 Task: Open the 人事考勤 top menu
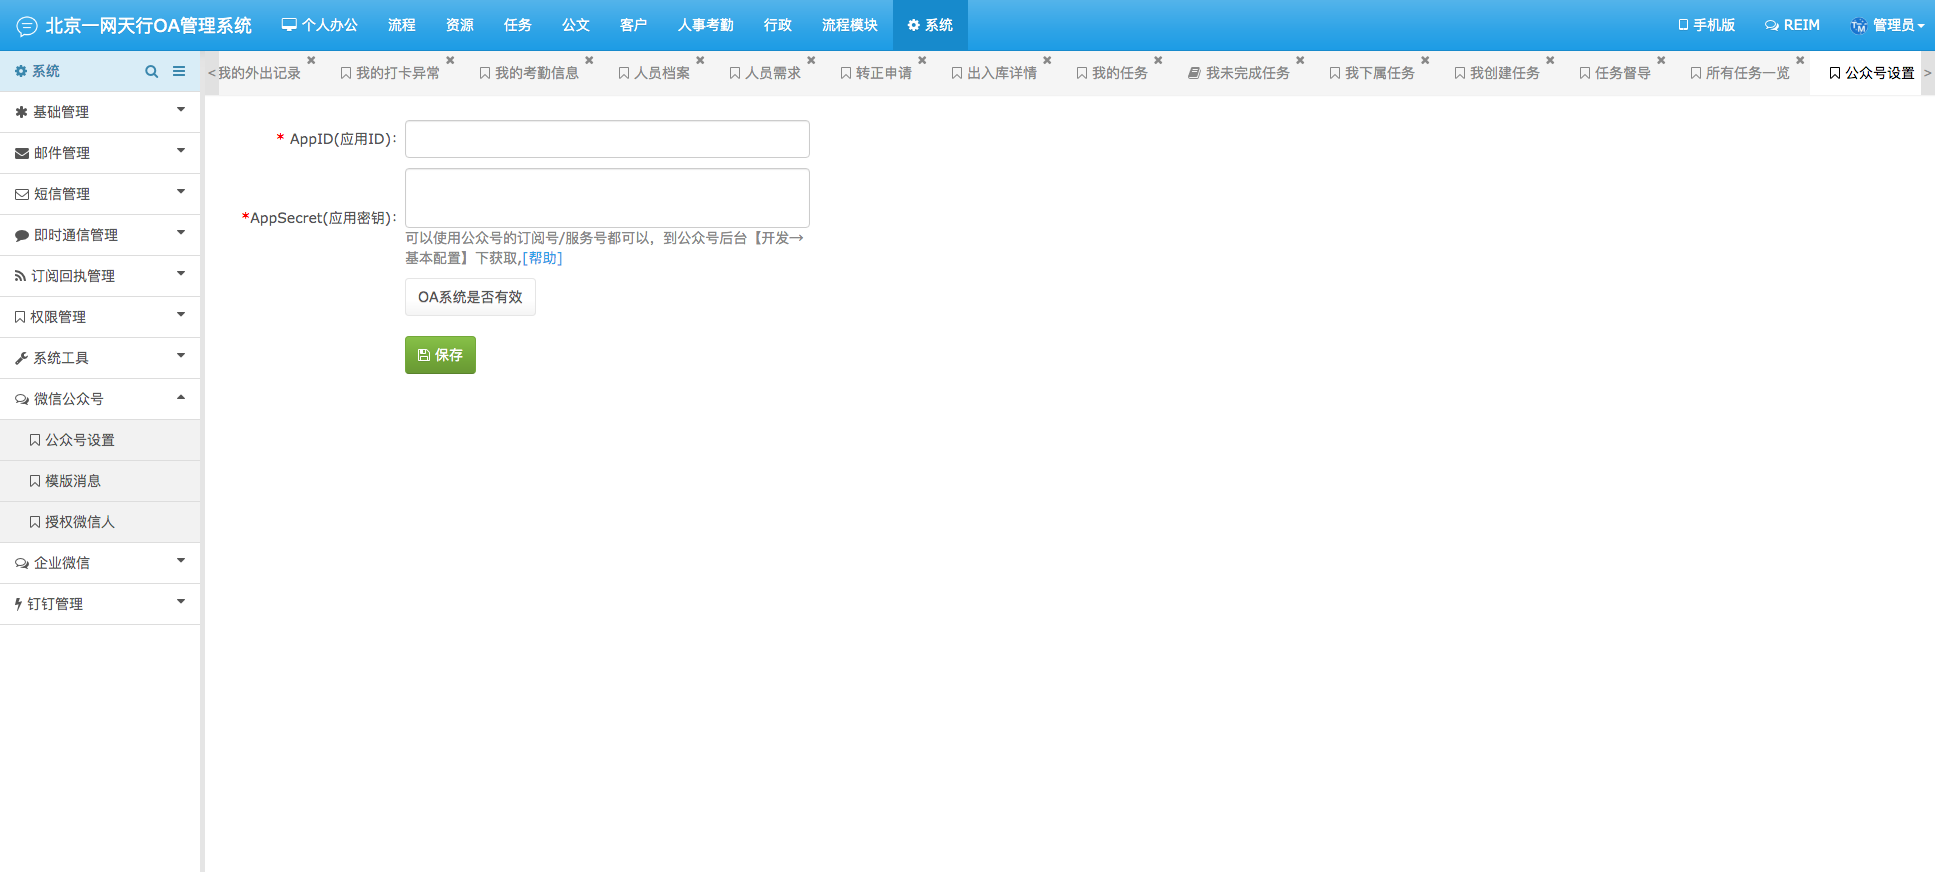(705, 25)
